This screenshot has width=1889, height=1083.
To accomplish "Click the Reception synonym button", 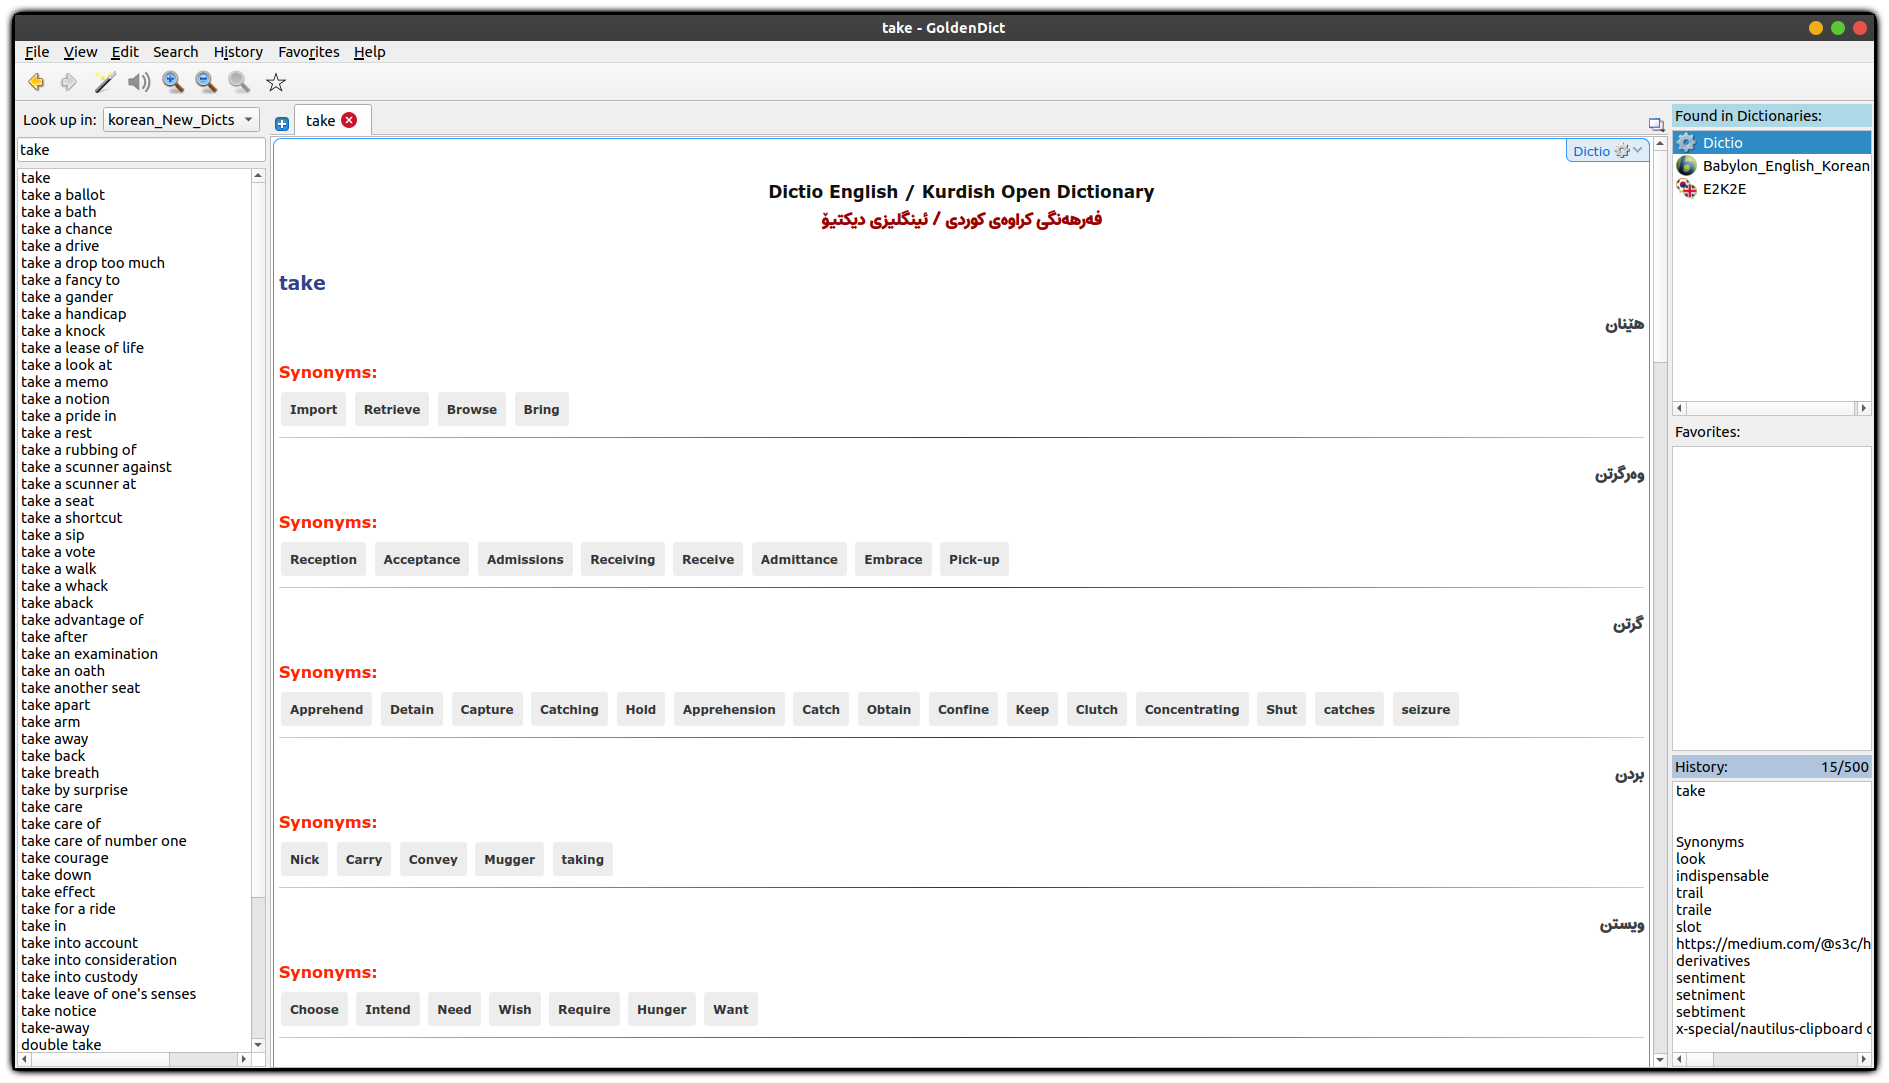I will [324, 560].
